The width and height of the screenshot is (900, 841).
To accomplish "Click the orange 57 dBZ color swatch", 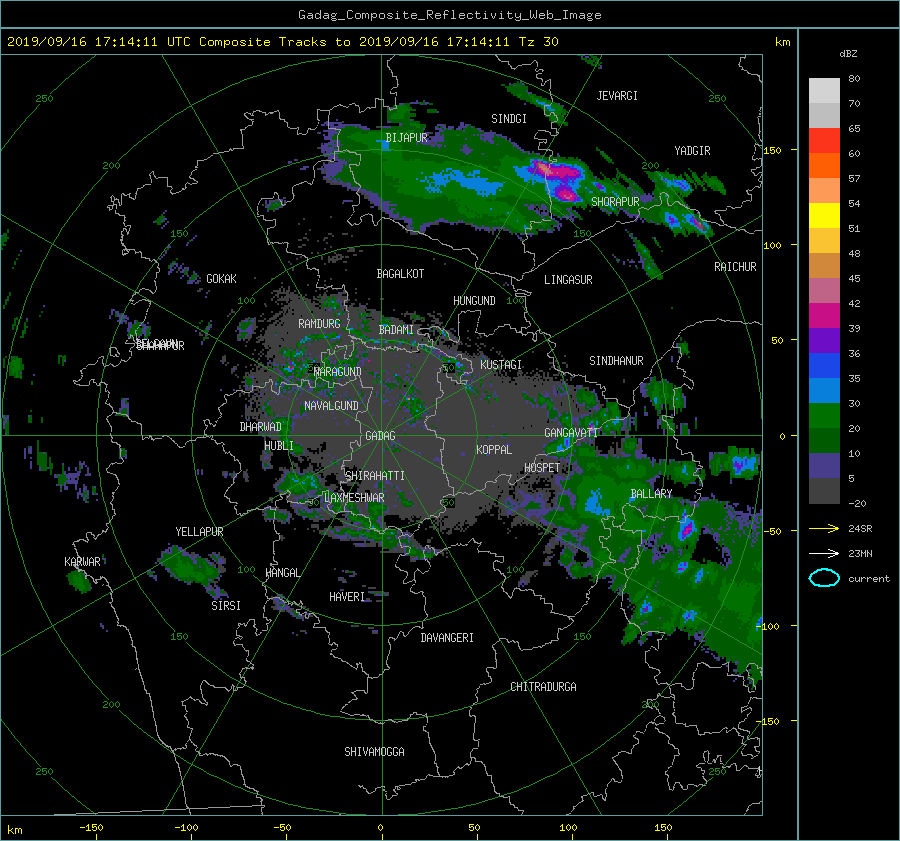I will (824, 166).
